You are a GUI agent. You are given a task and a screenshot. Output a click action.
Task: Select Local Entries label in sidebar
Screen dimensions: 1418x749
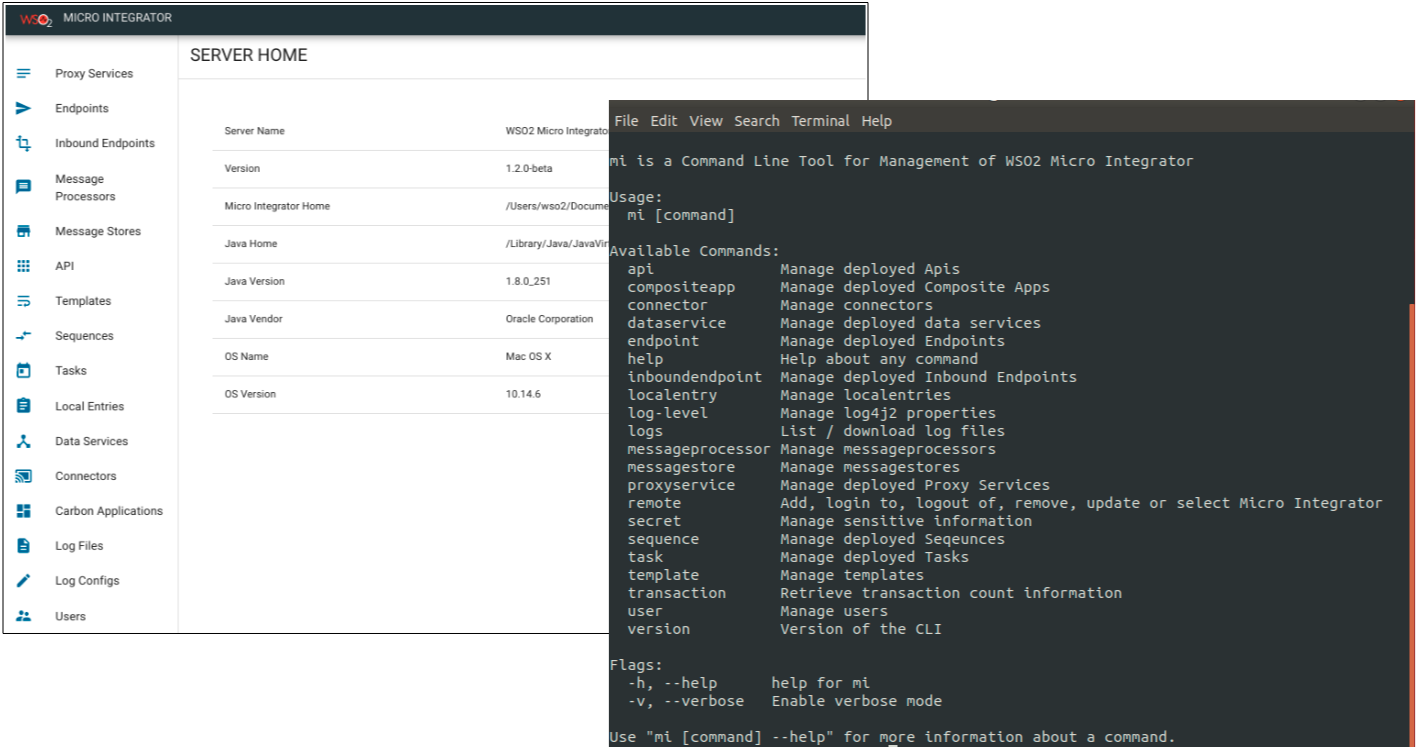90,406
